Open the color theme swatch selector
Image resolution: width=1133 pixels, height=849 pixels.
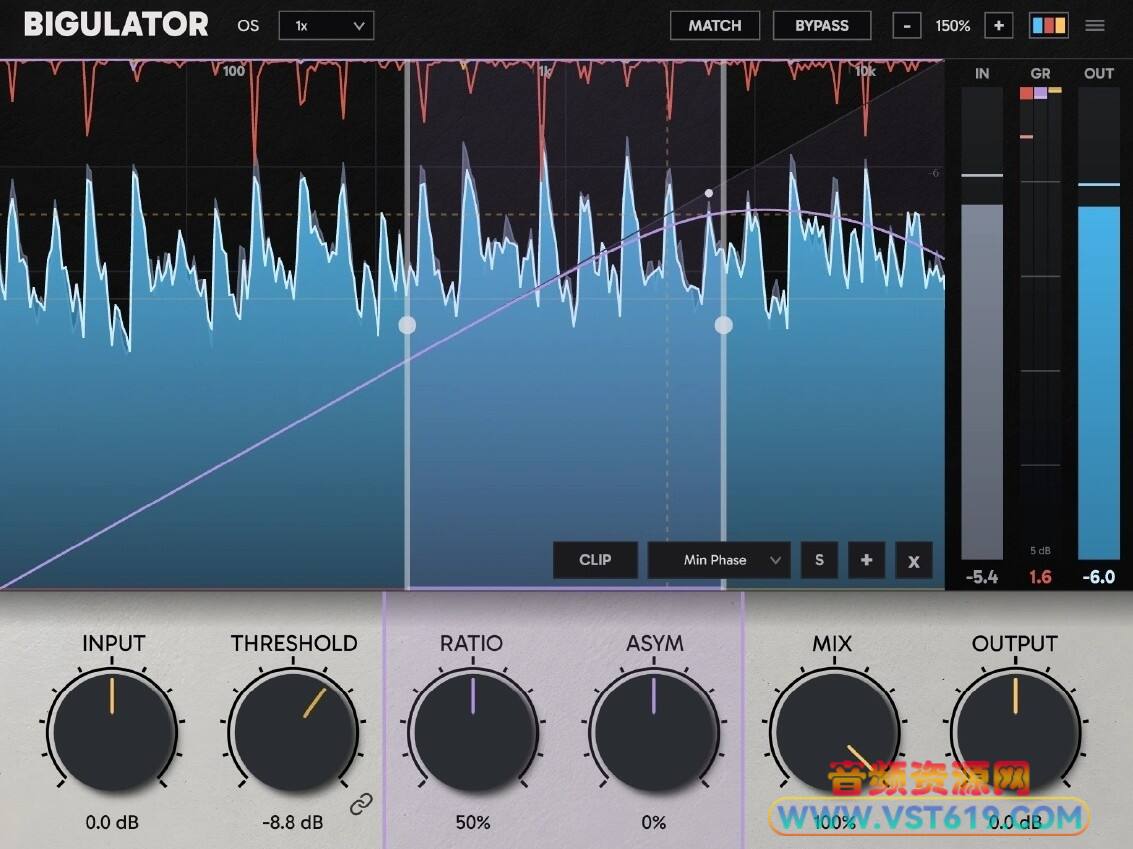click(x=1048, y=26)
